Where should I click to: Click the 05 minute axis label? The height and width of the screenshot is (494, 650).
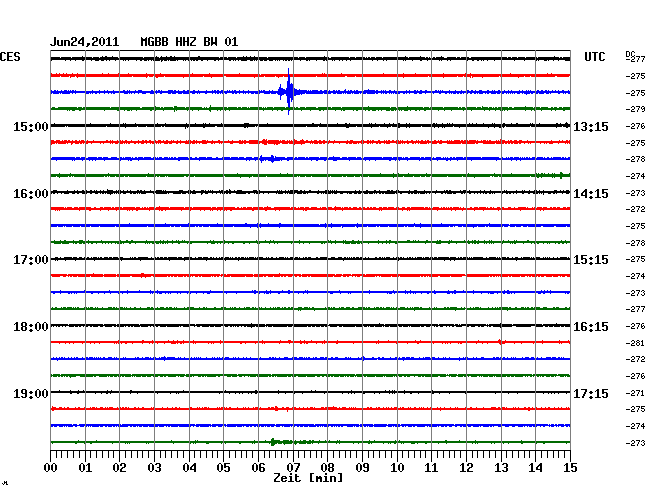tap(223, 467)
